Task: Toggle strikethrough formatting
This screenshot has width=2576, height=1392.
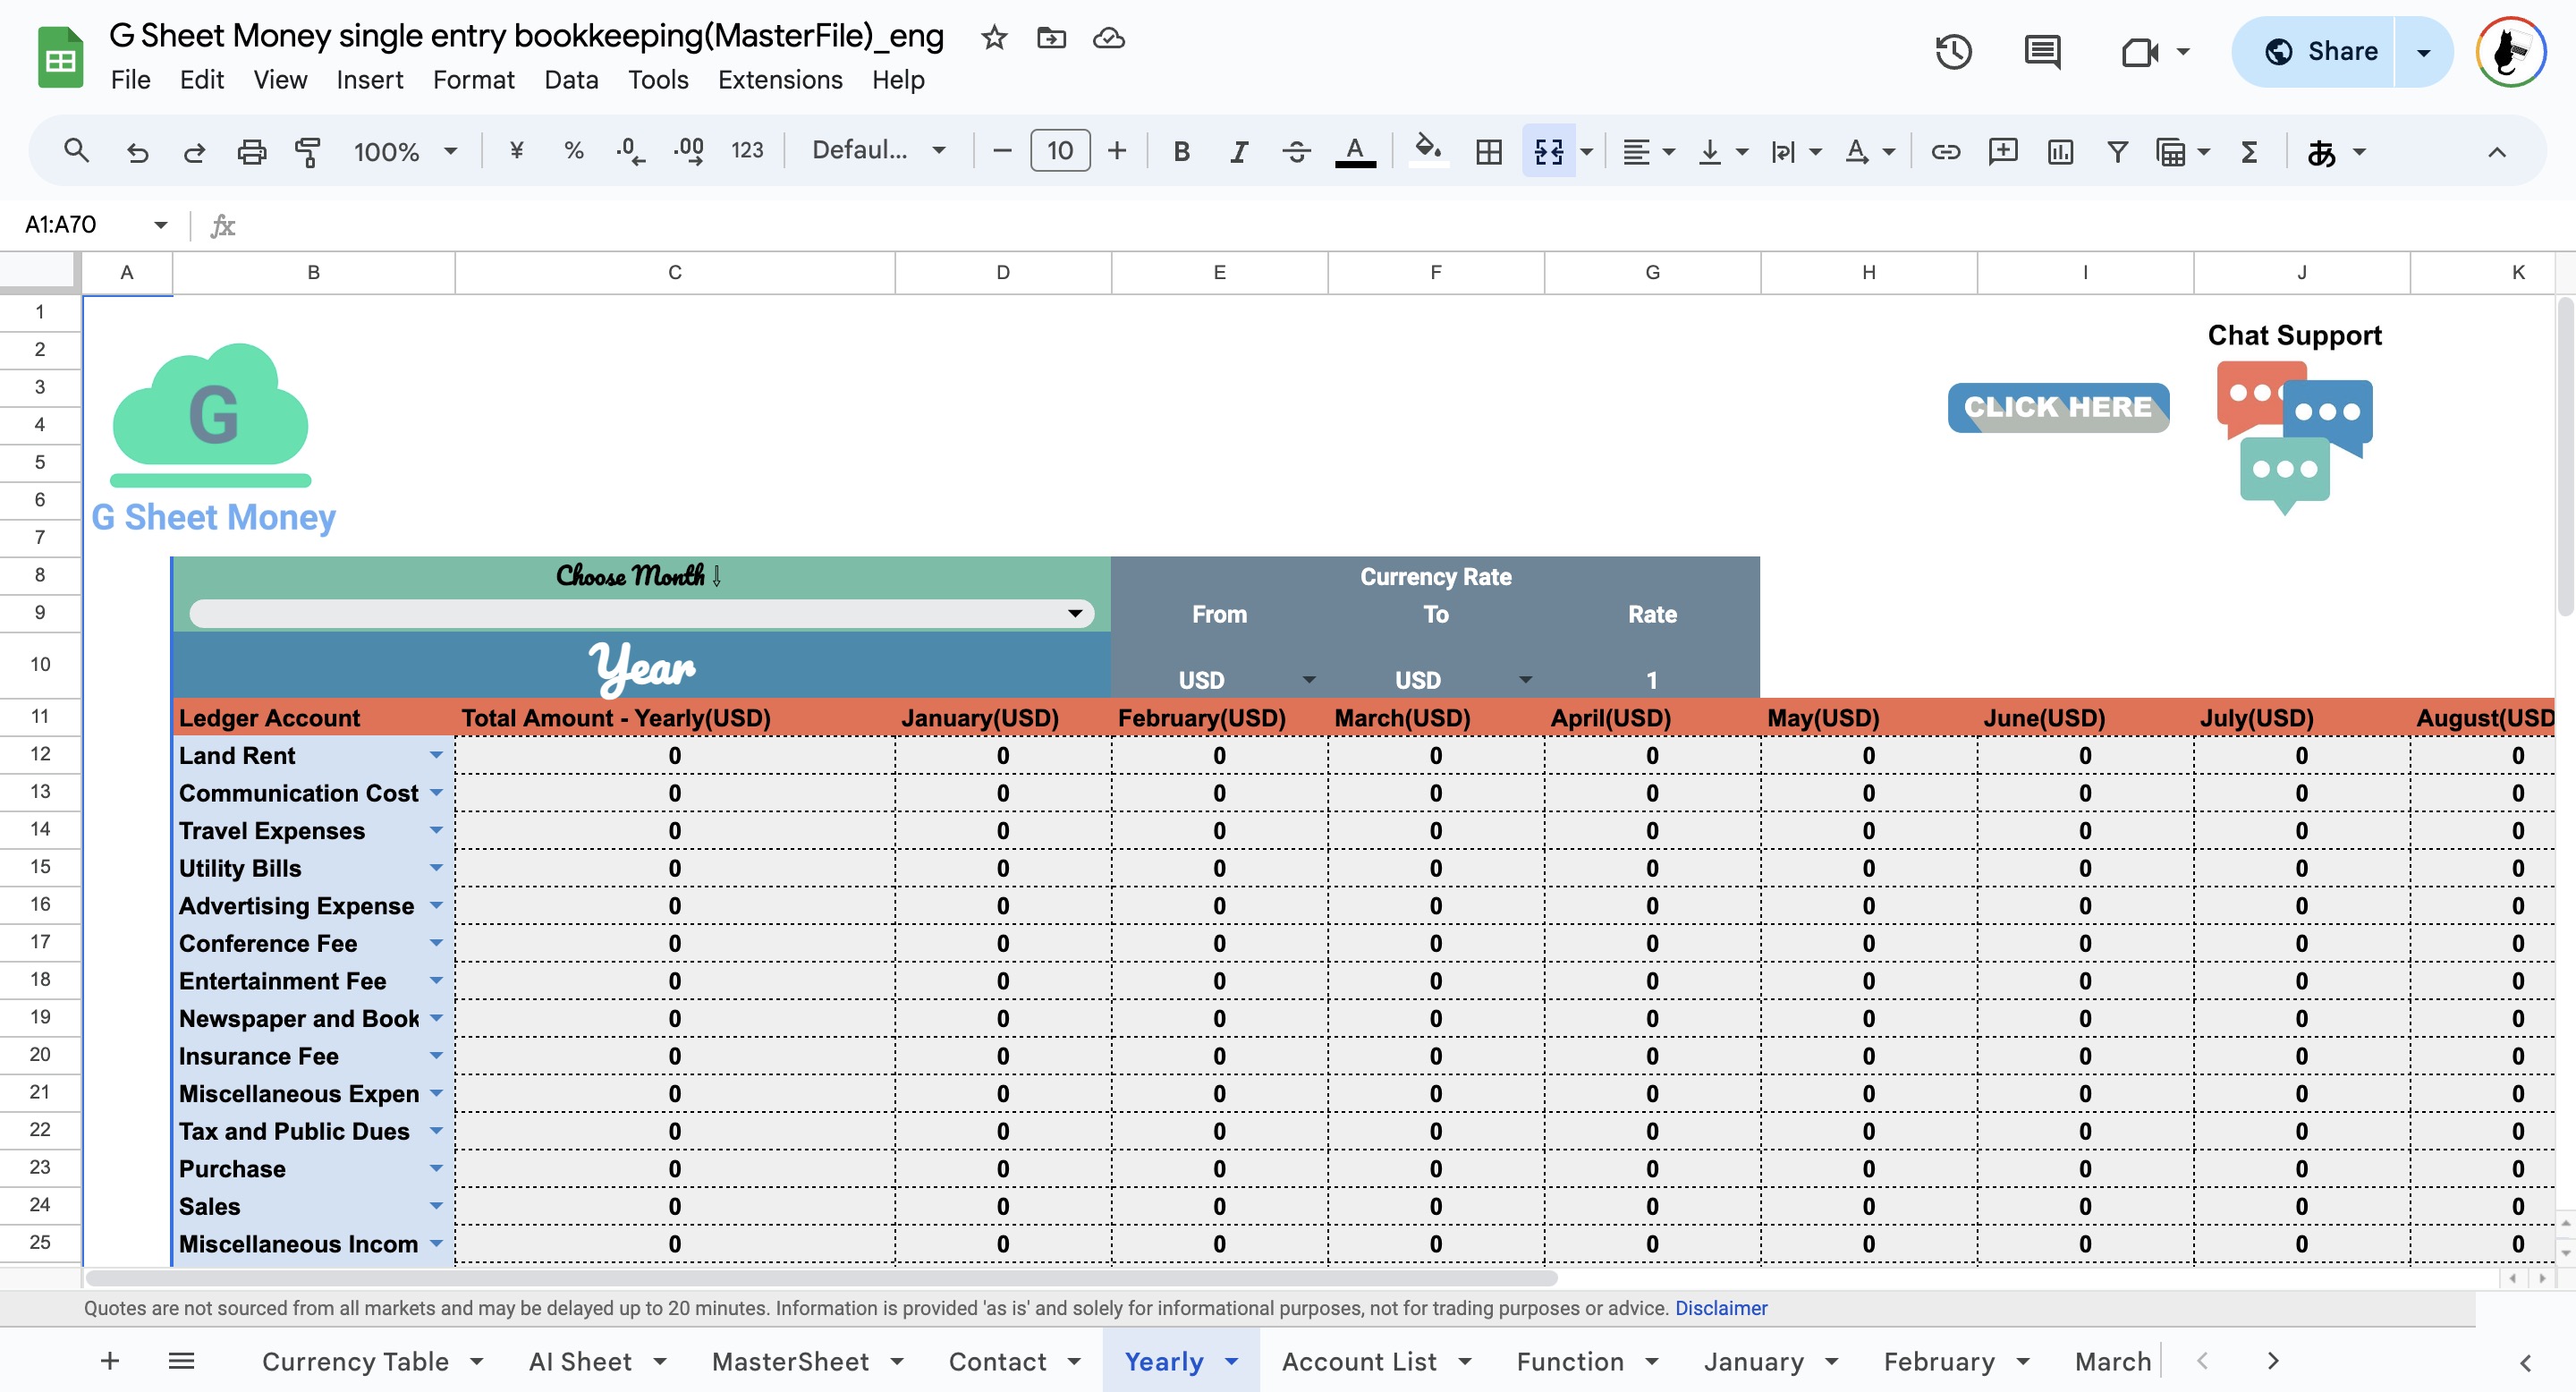Action: (x=1296, y=151)
